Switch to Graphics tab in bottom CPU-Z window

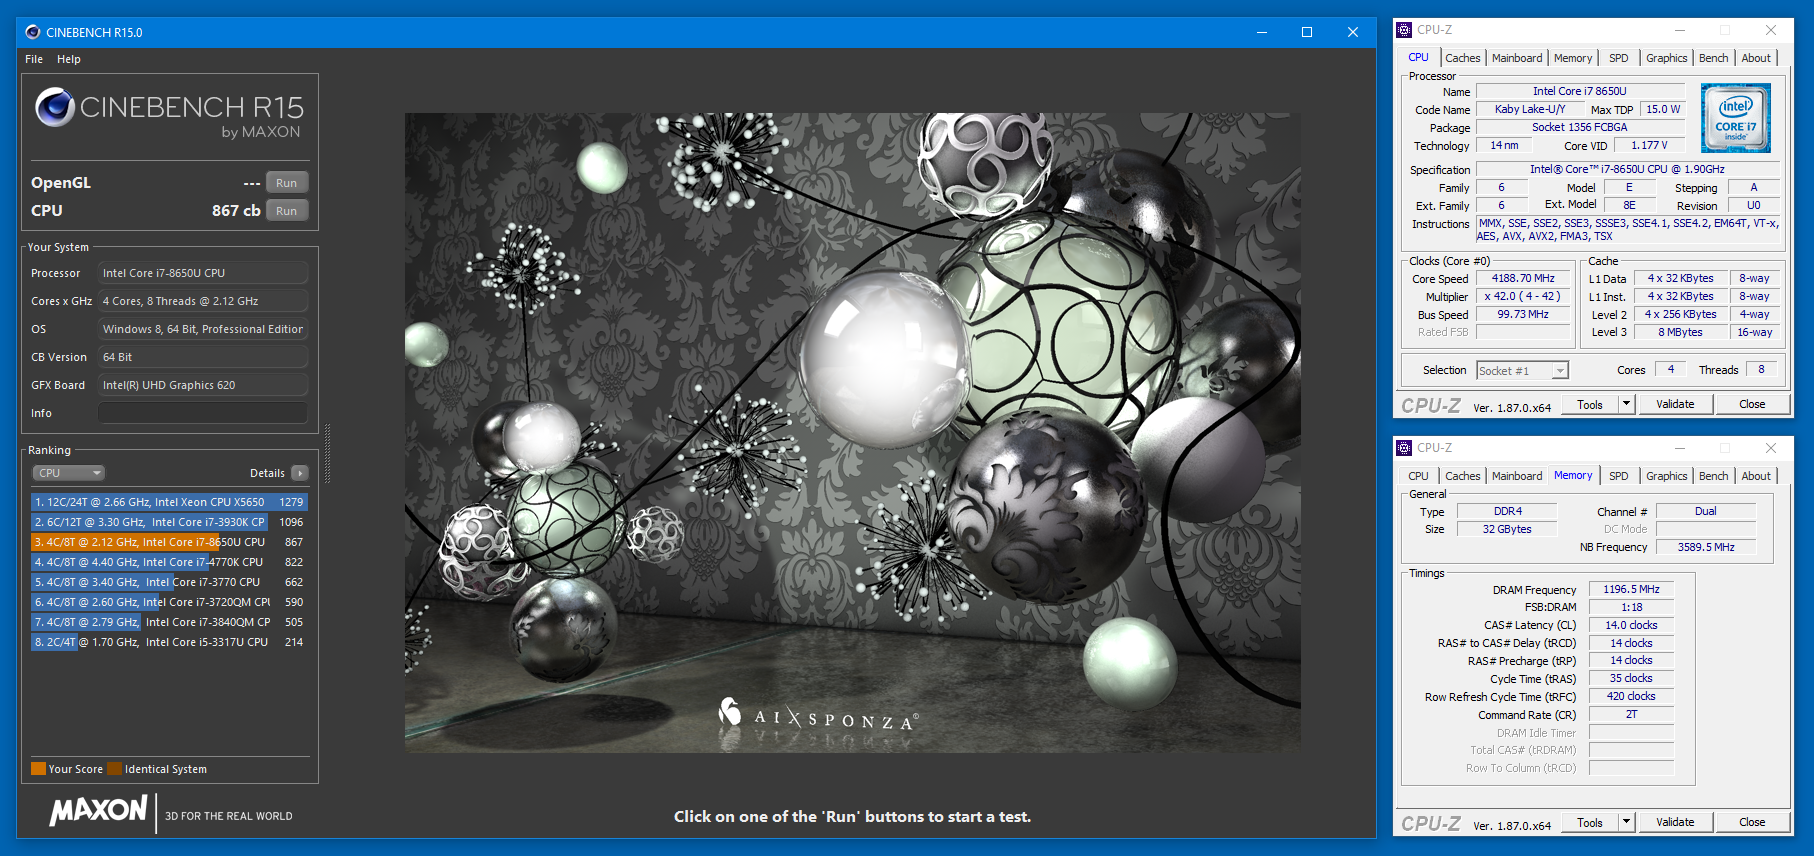pyautogui.click(x=1666, y=476)
